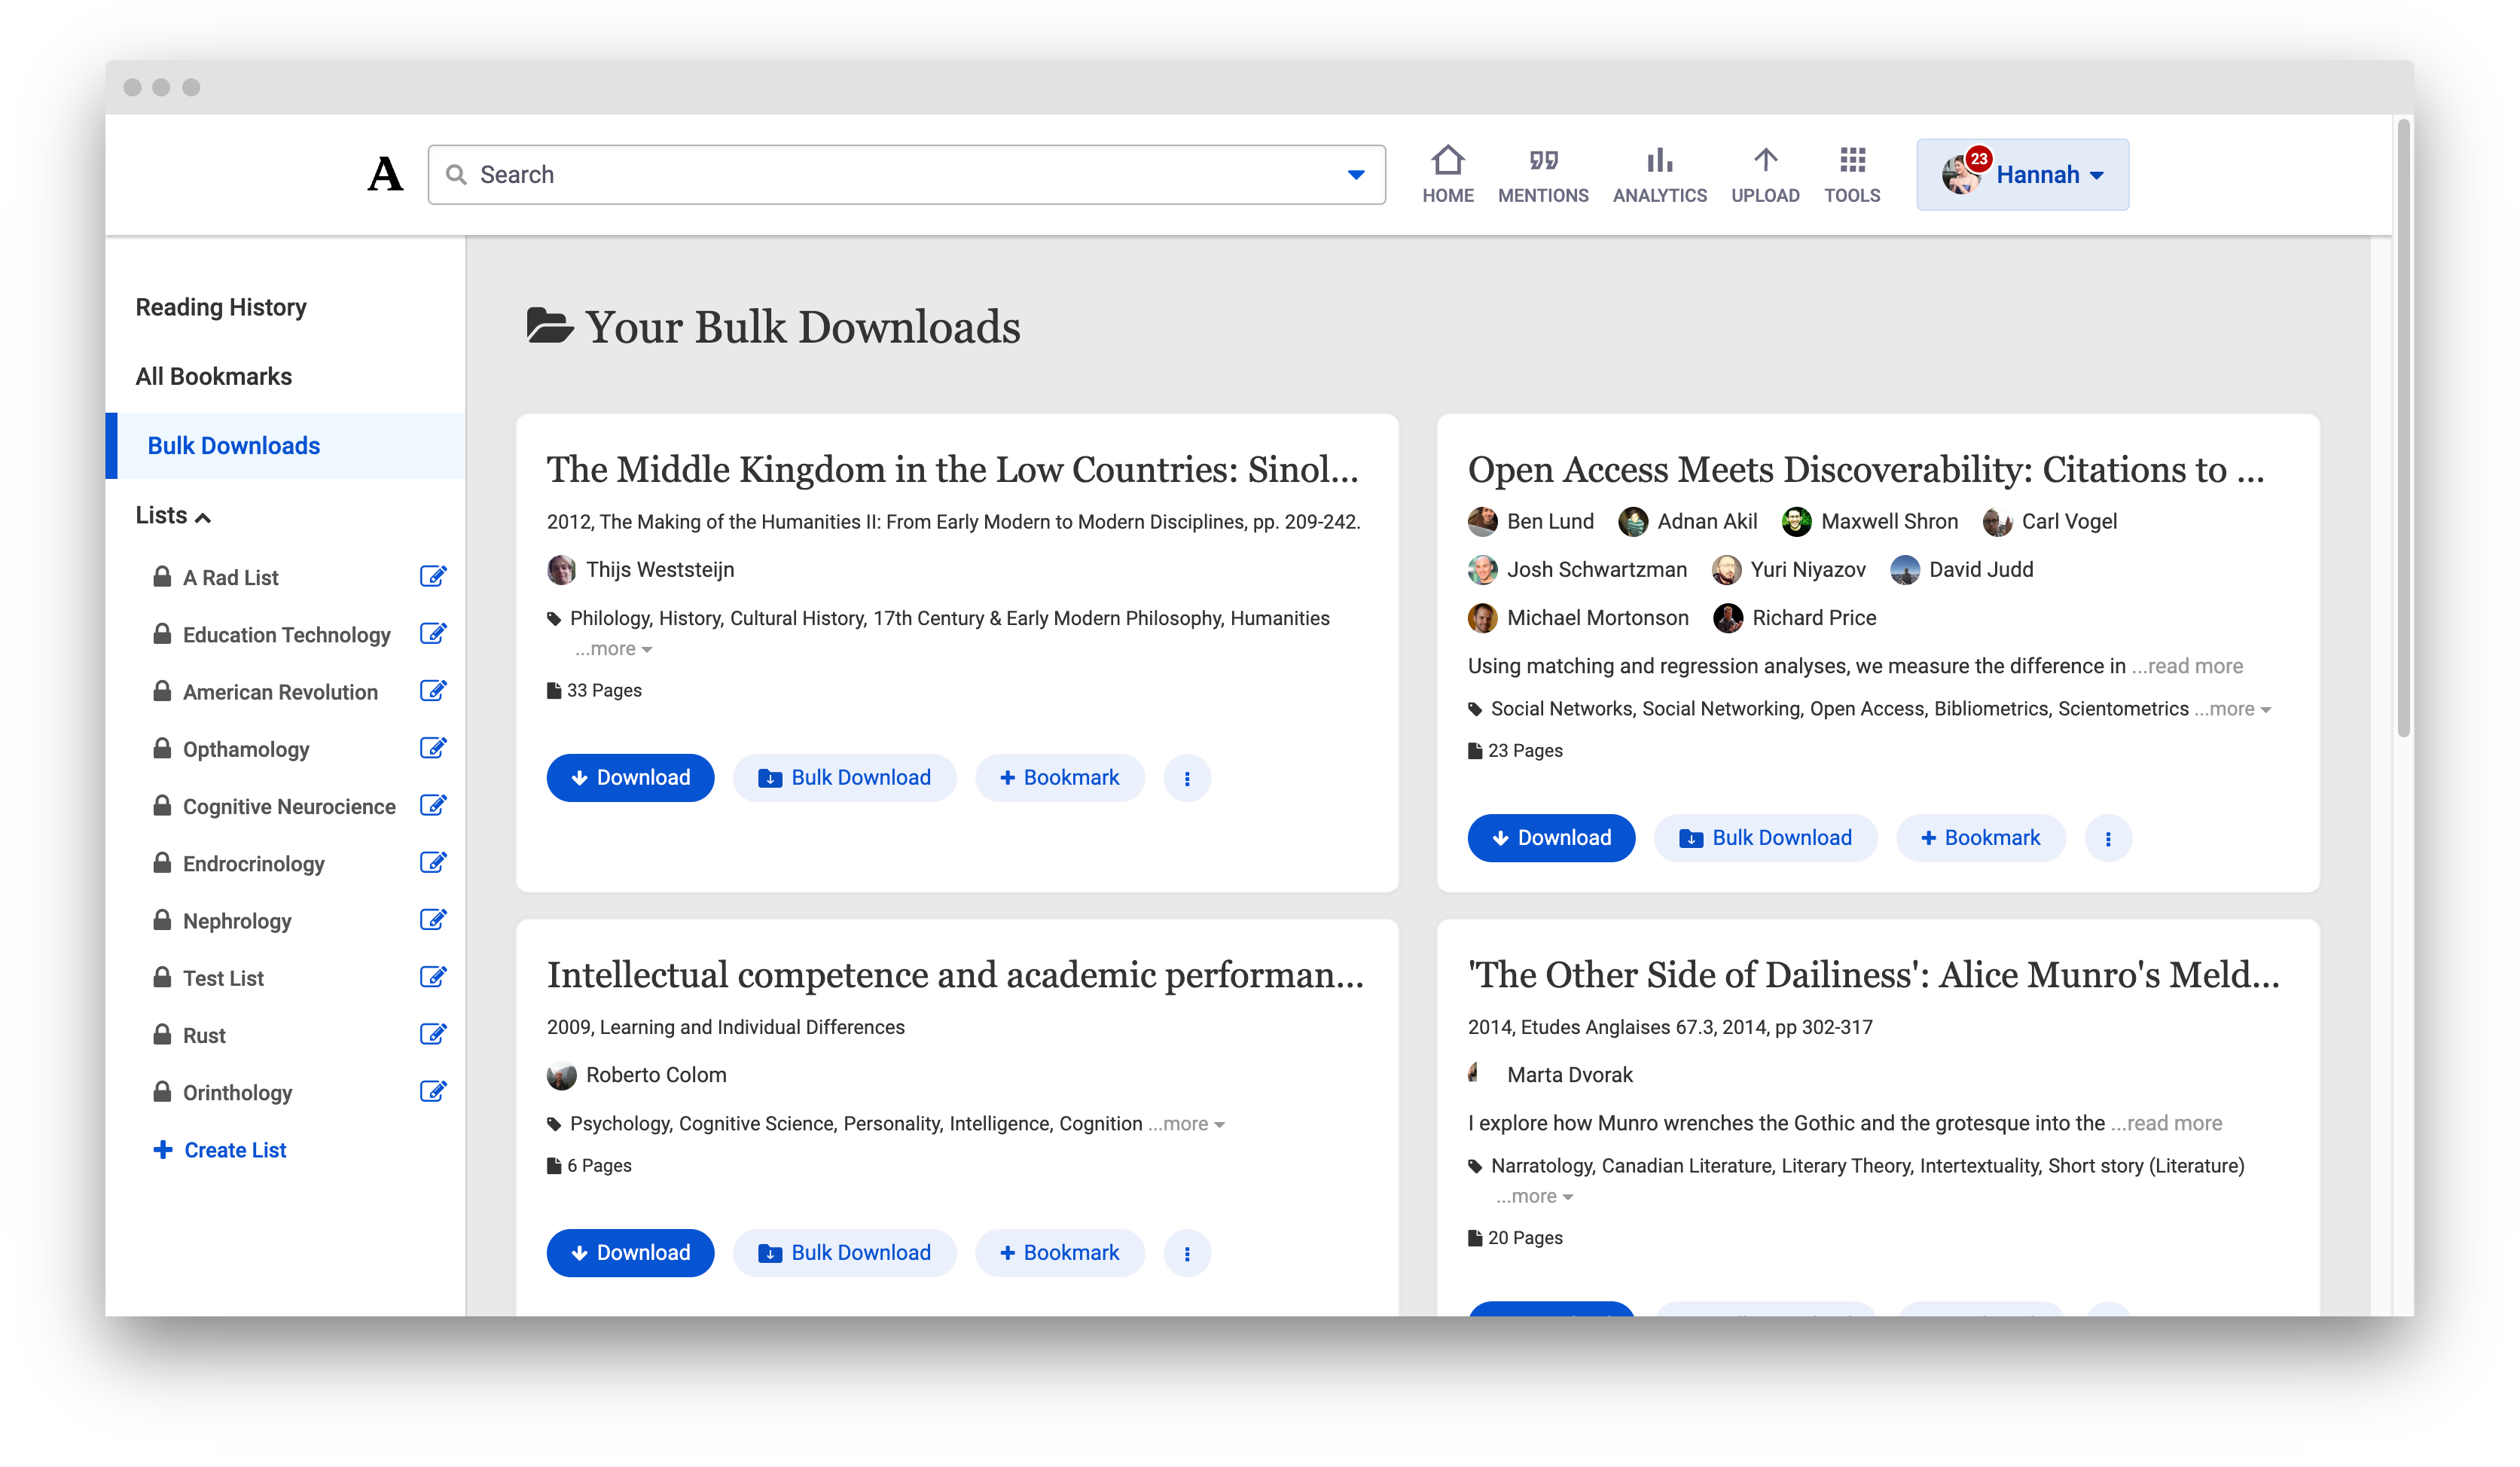Open author Marta Dvorak's profile
Viewport: 2520px width, 1467px height.
click(x=1569, y=1075)
